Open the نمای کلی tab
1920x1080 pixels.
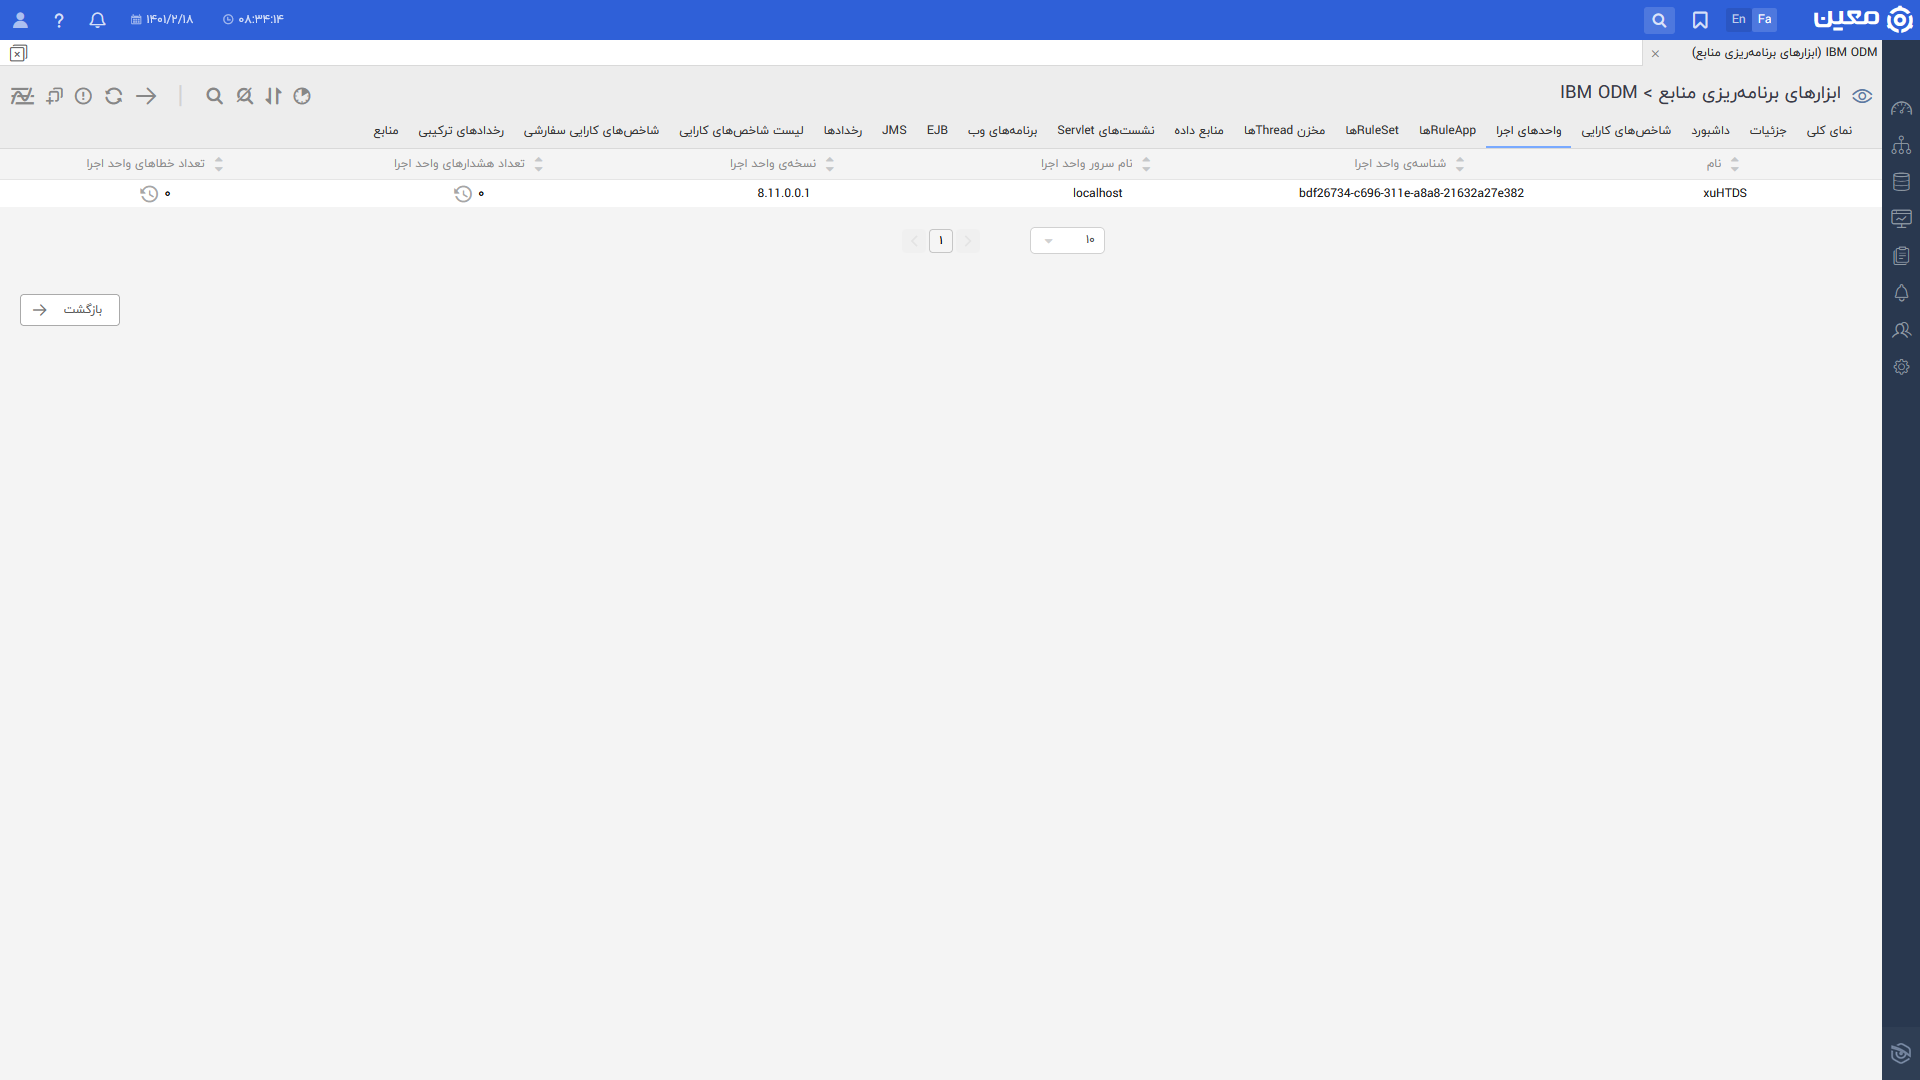point(1829,131)
